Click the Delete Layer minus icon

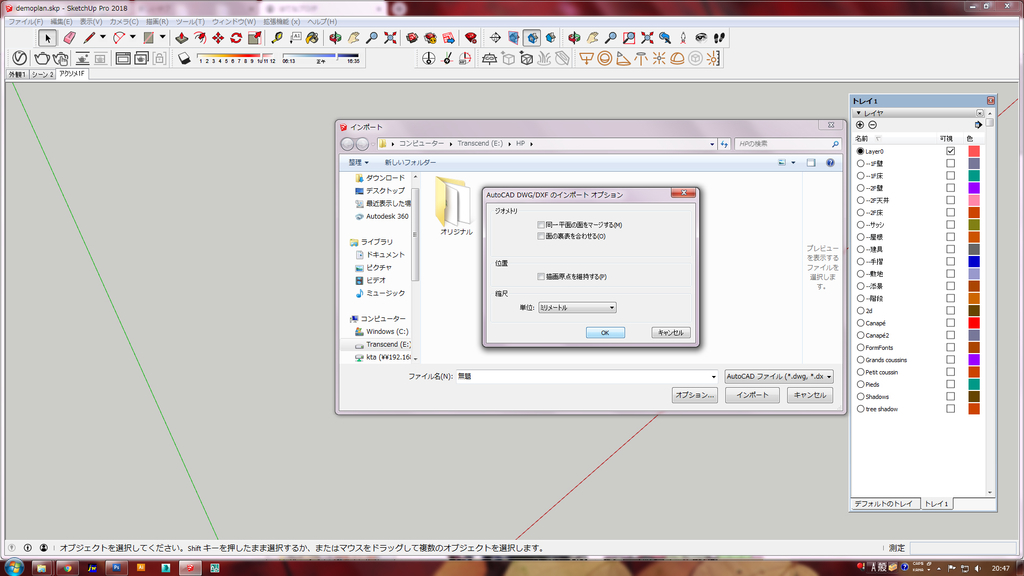[x=872, y=125]
